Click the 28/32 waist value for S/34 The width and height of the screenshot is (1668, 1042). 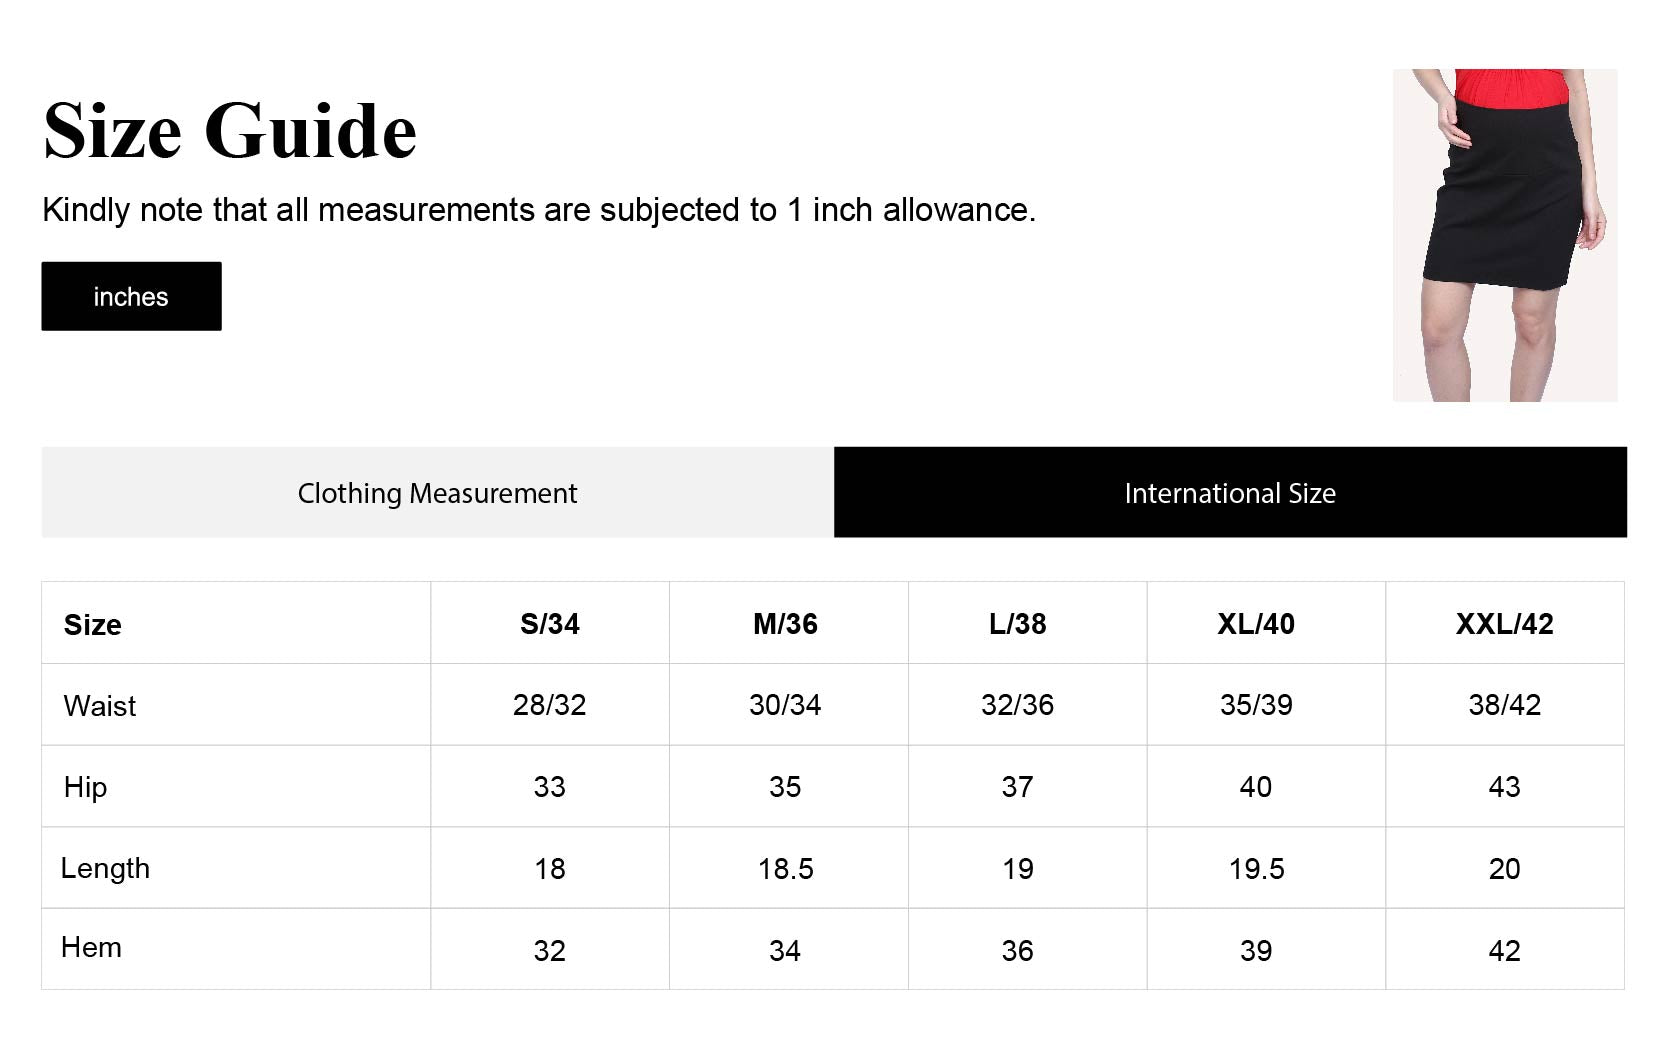549,705
